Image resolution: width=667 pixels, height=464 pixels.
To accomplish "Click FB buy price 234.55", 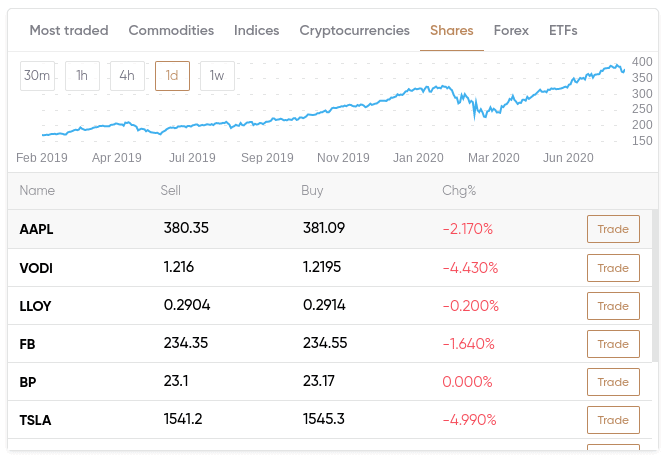I will [x=325, y=343].
